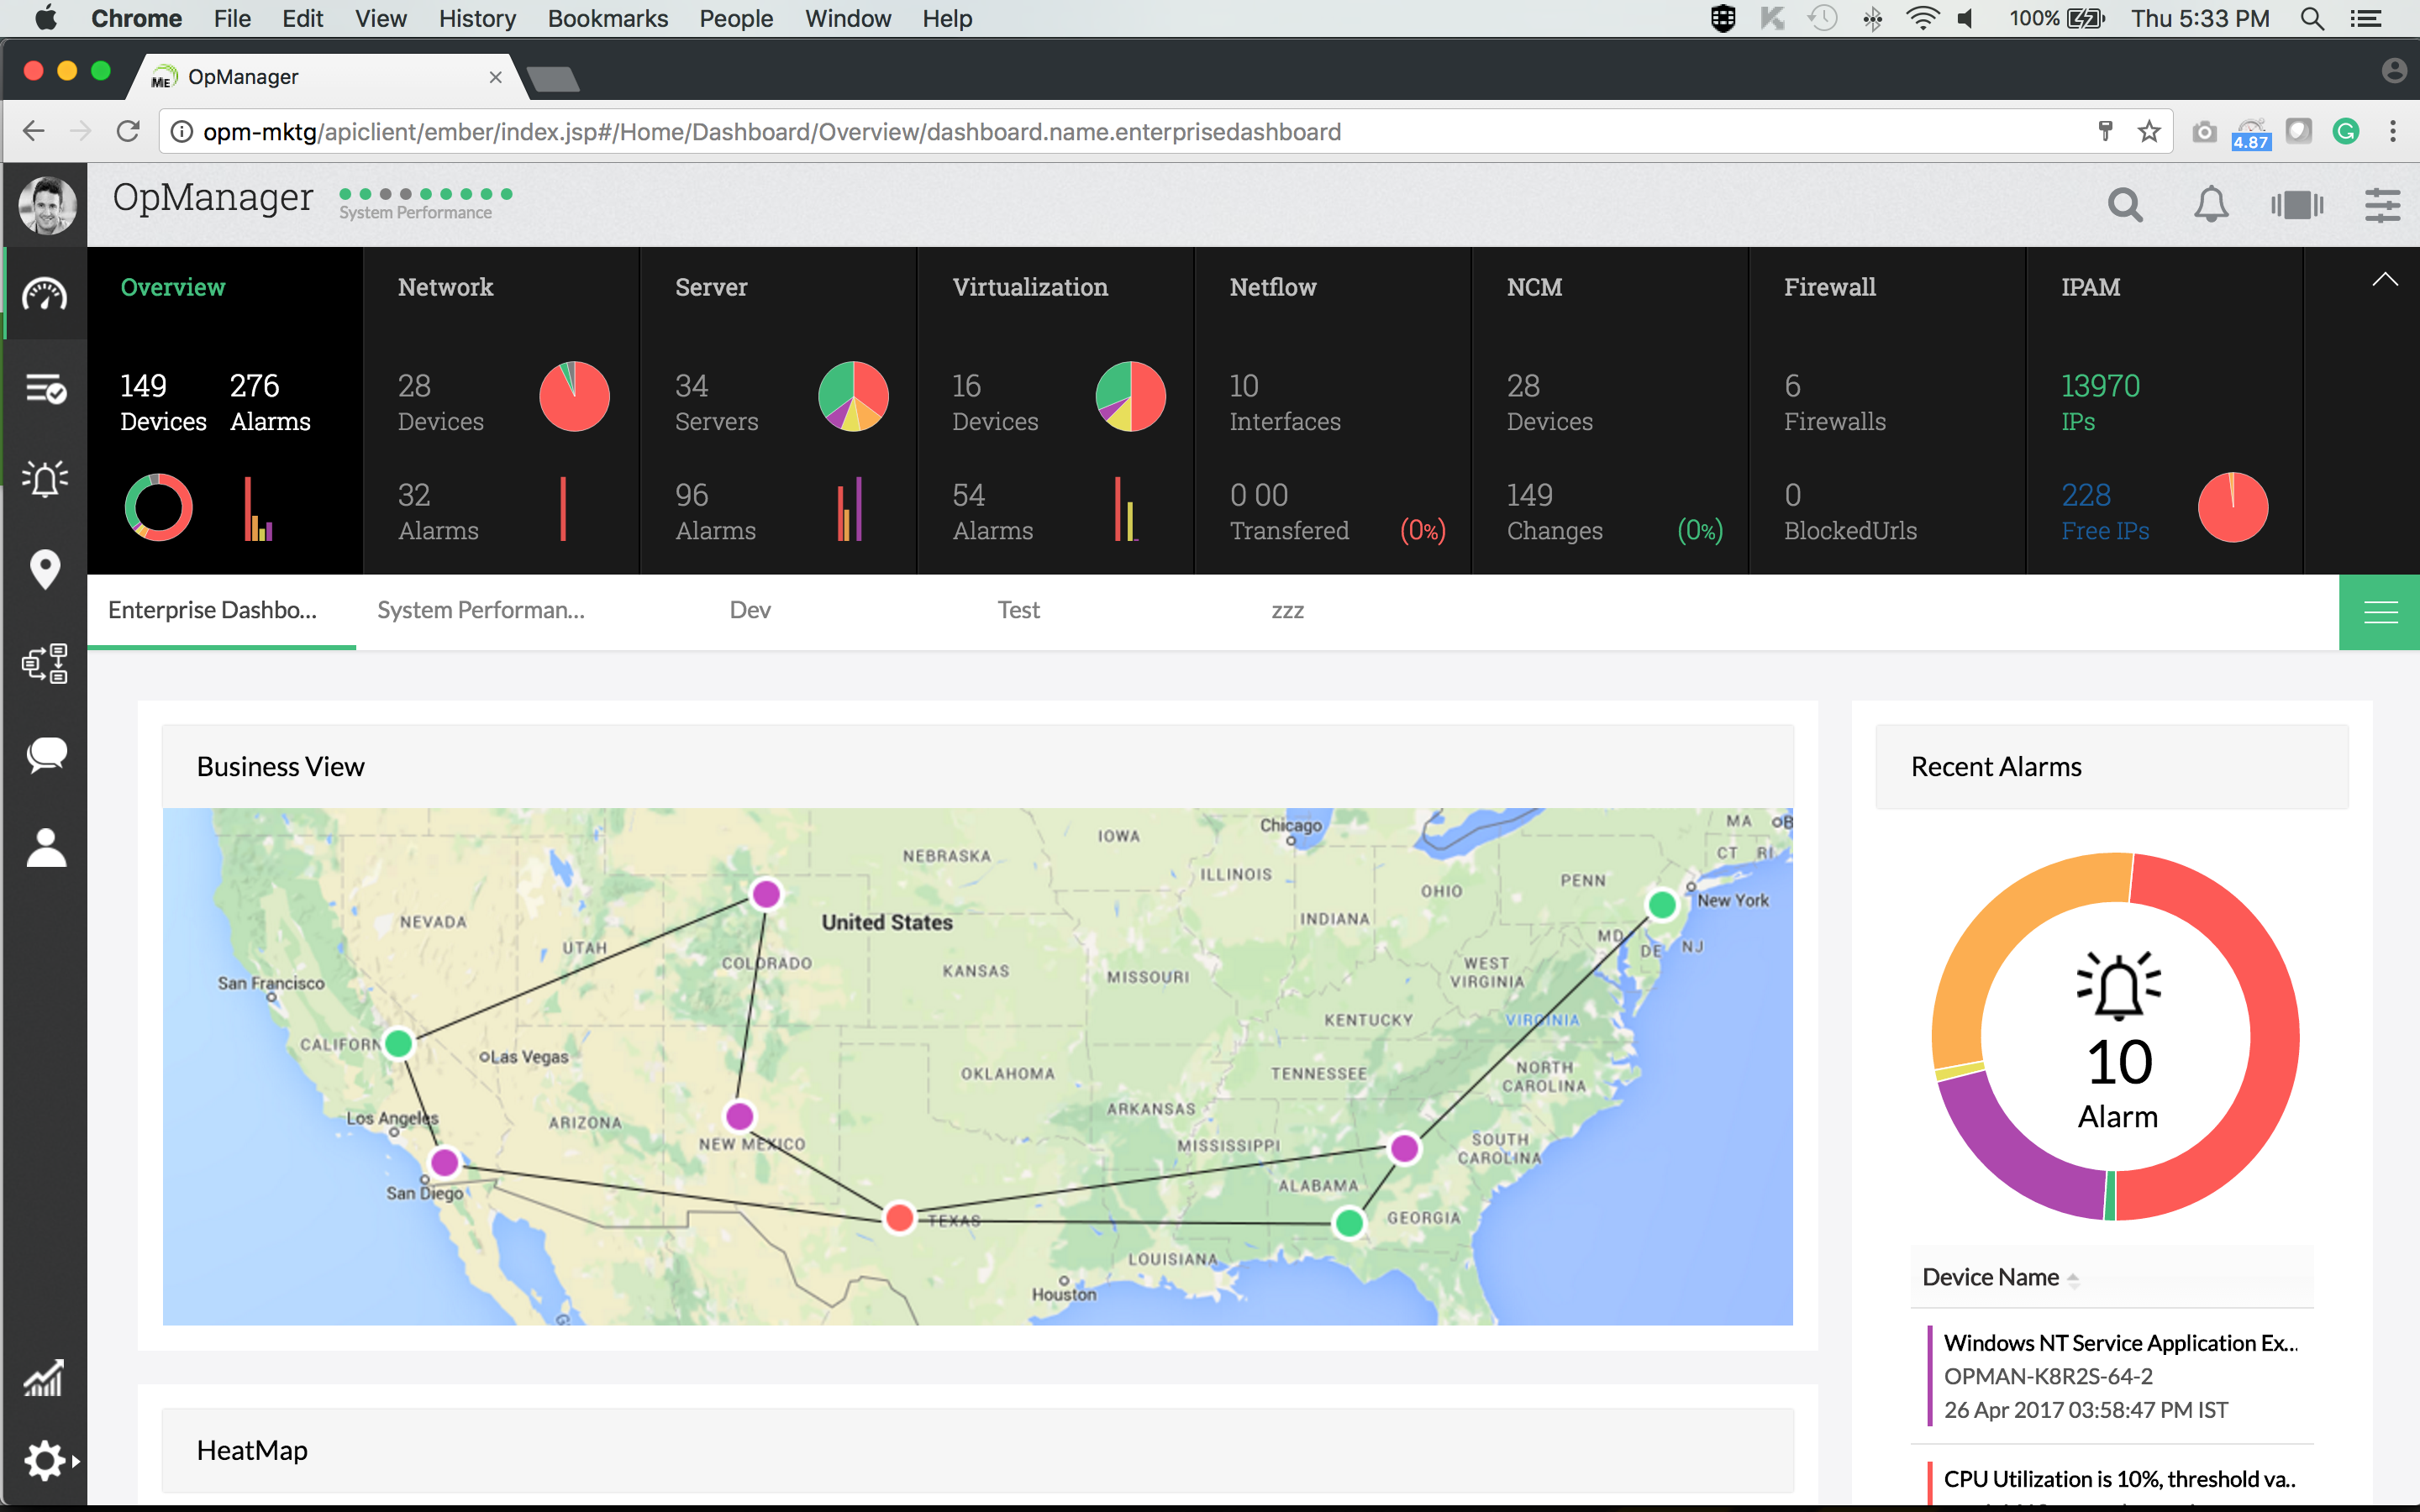Open a new Chrome tab

tap(552, 78)
